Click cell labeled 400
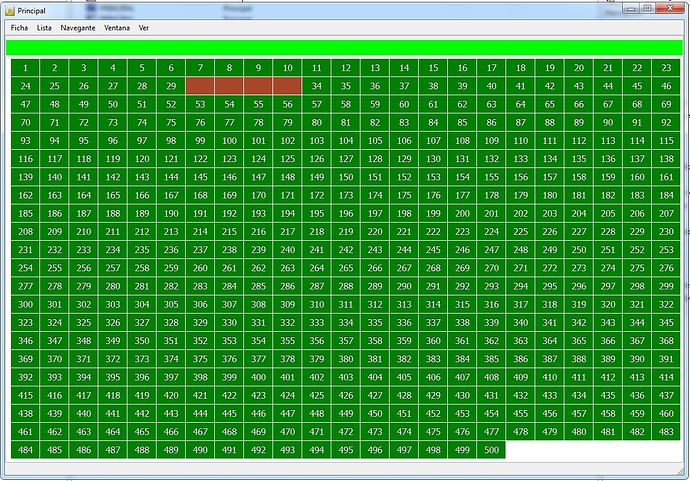The image size is (690, 481). pos(258,377)
